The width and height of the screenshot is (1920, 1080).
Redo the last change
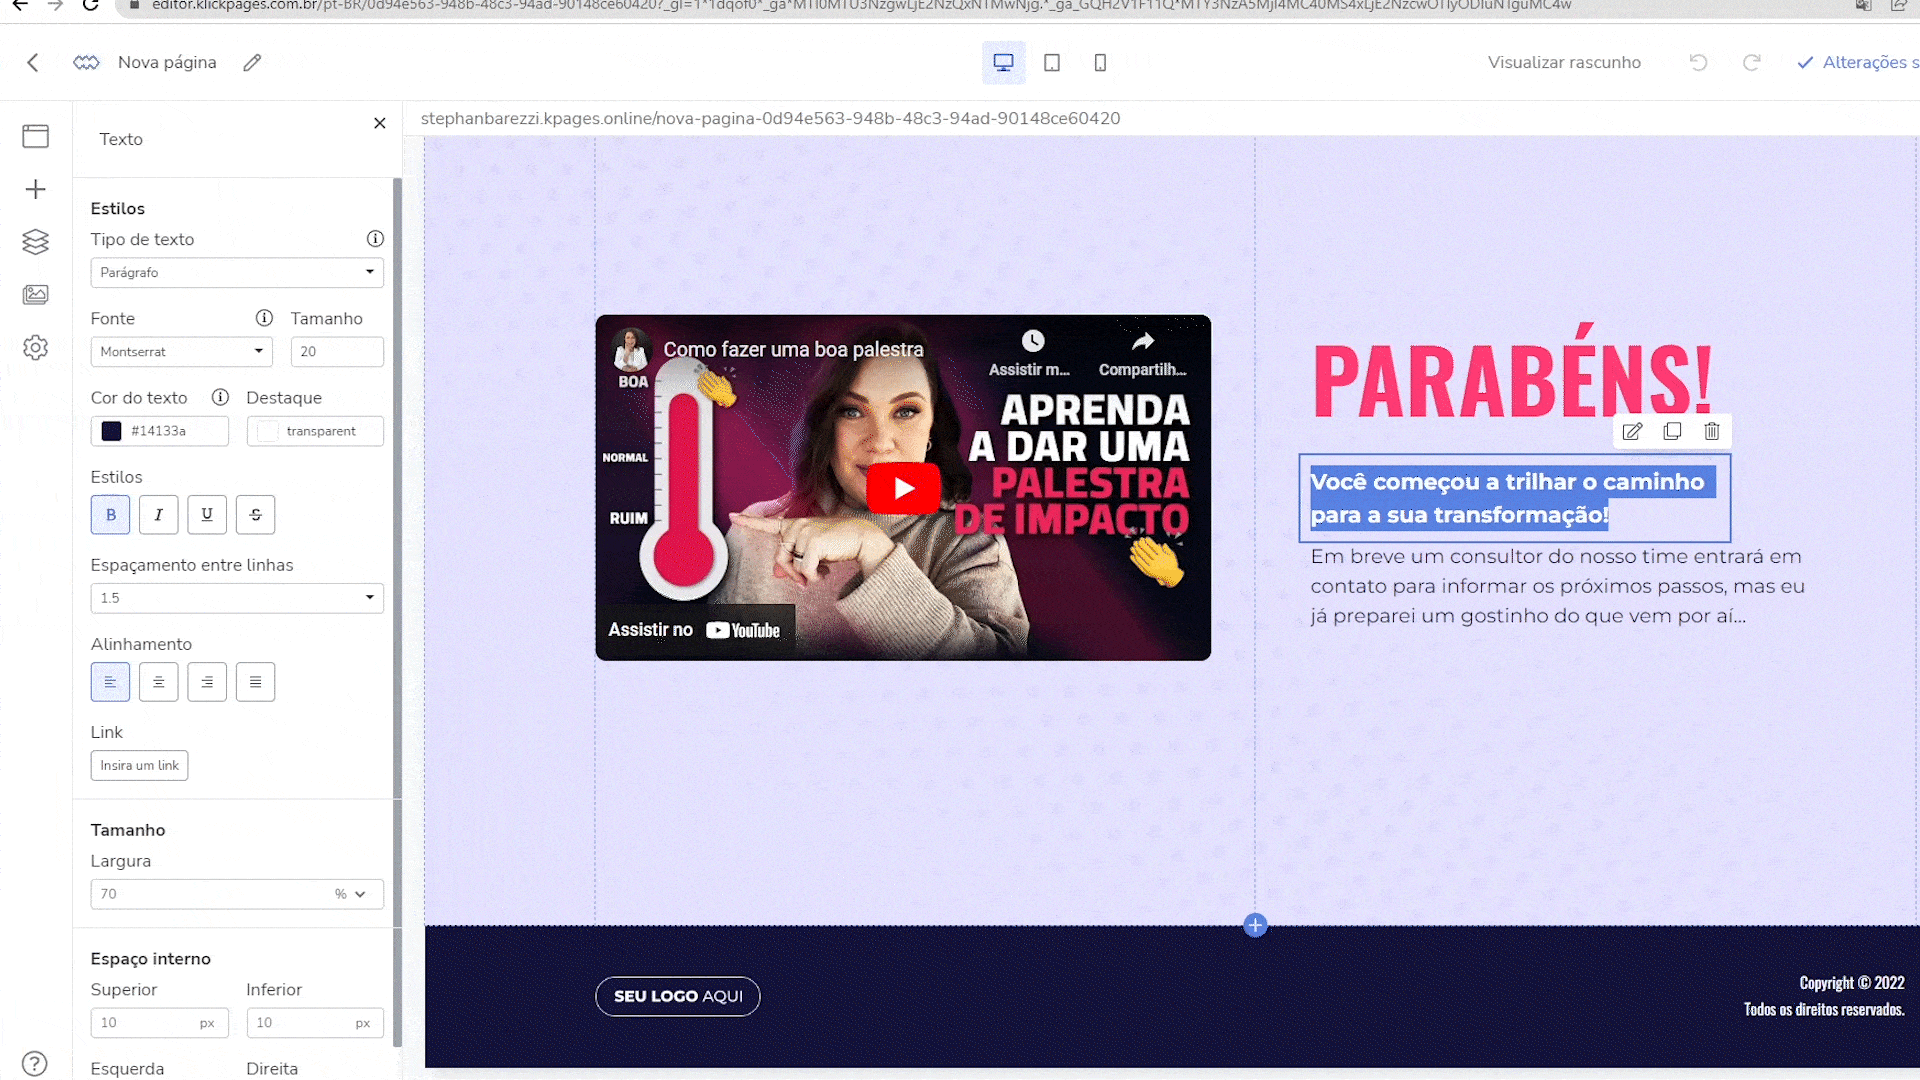click(x=1751, y=62)
